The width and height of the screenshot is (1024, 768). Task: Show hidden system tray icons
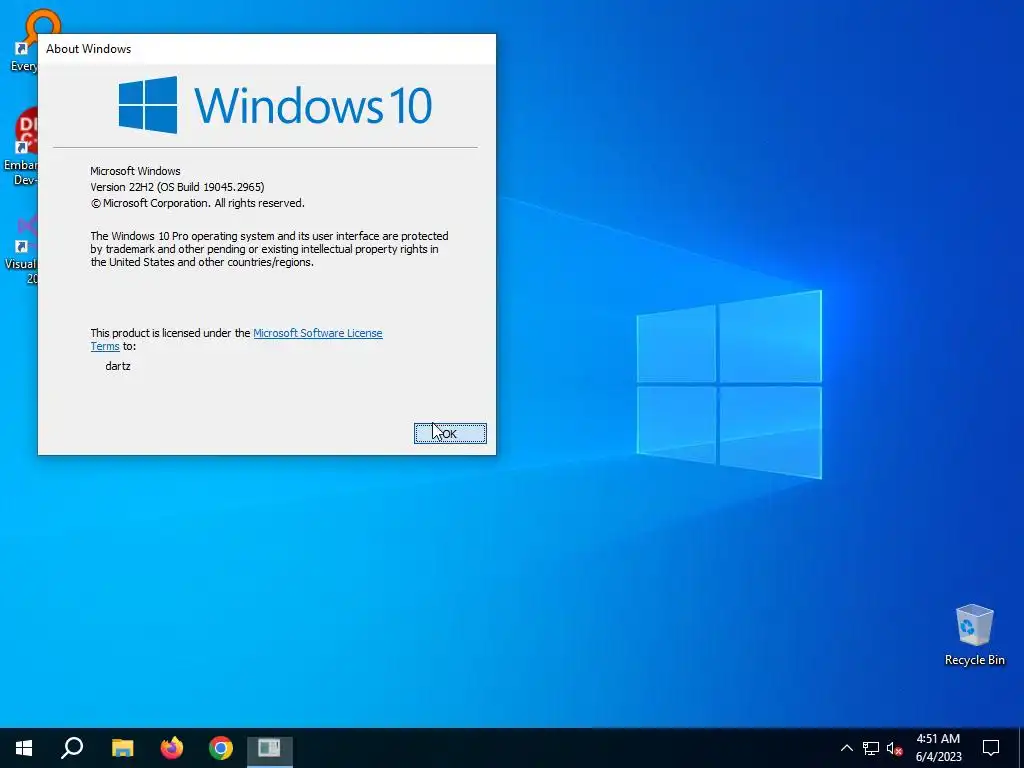846,748
